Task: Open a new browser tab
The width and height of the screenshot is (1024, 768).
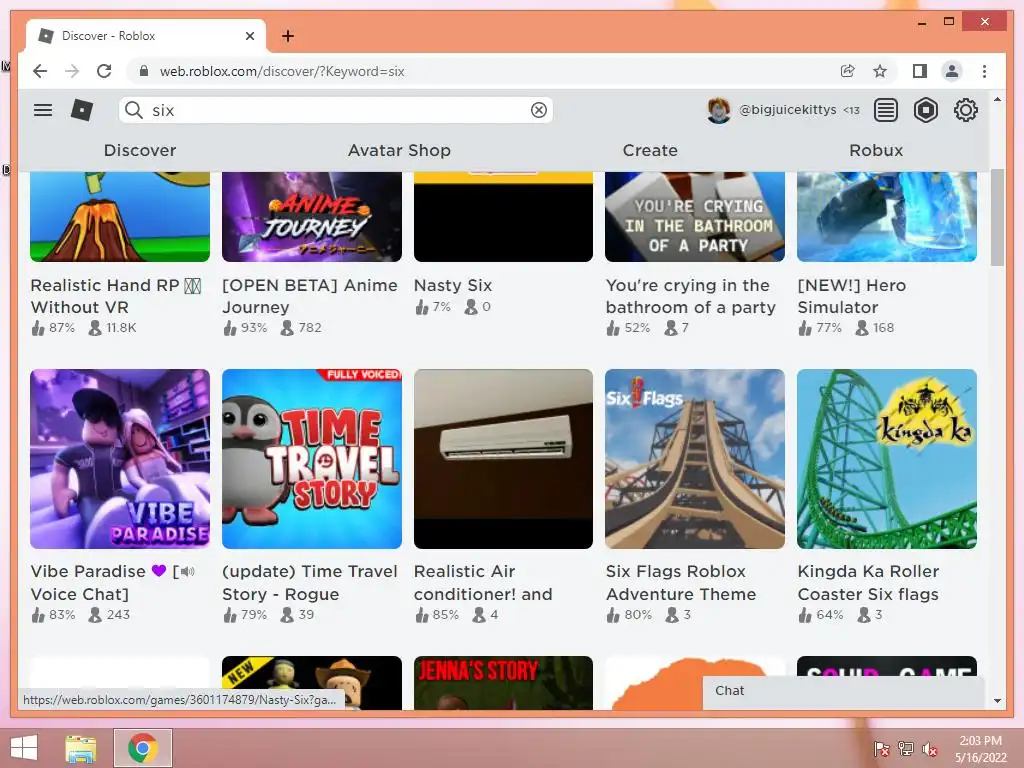Action: tap(288, 36)
